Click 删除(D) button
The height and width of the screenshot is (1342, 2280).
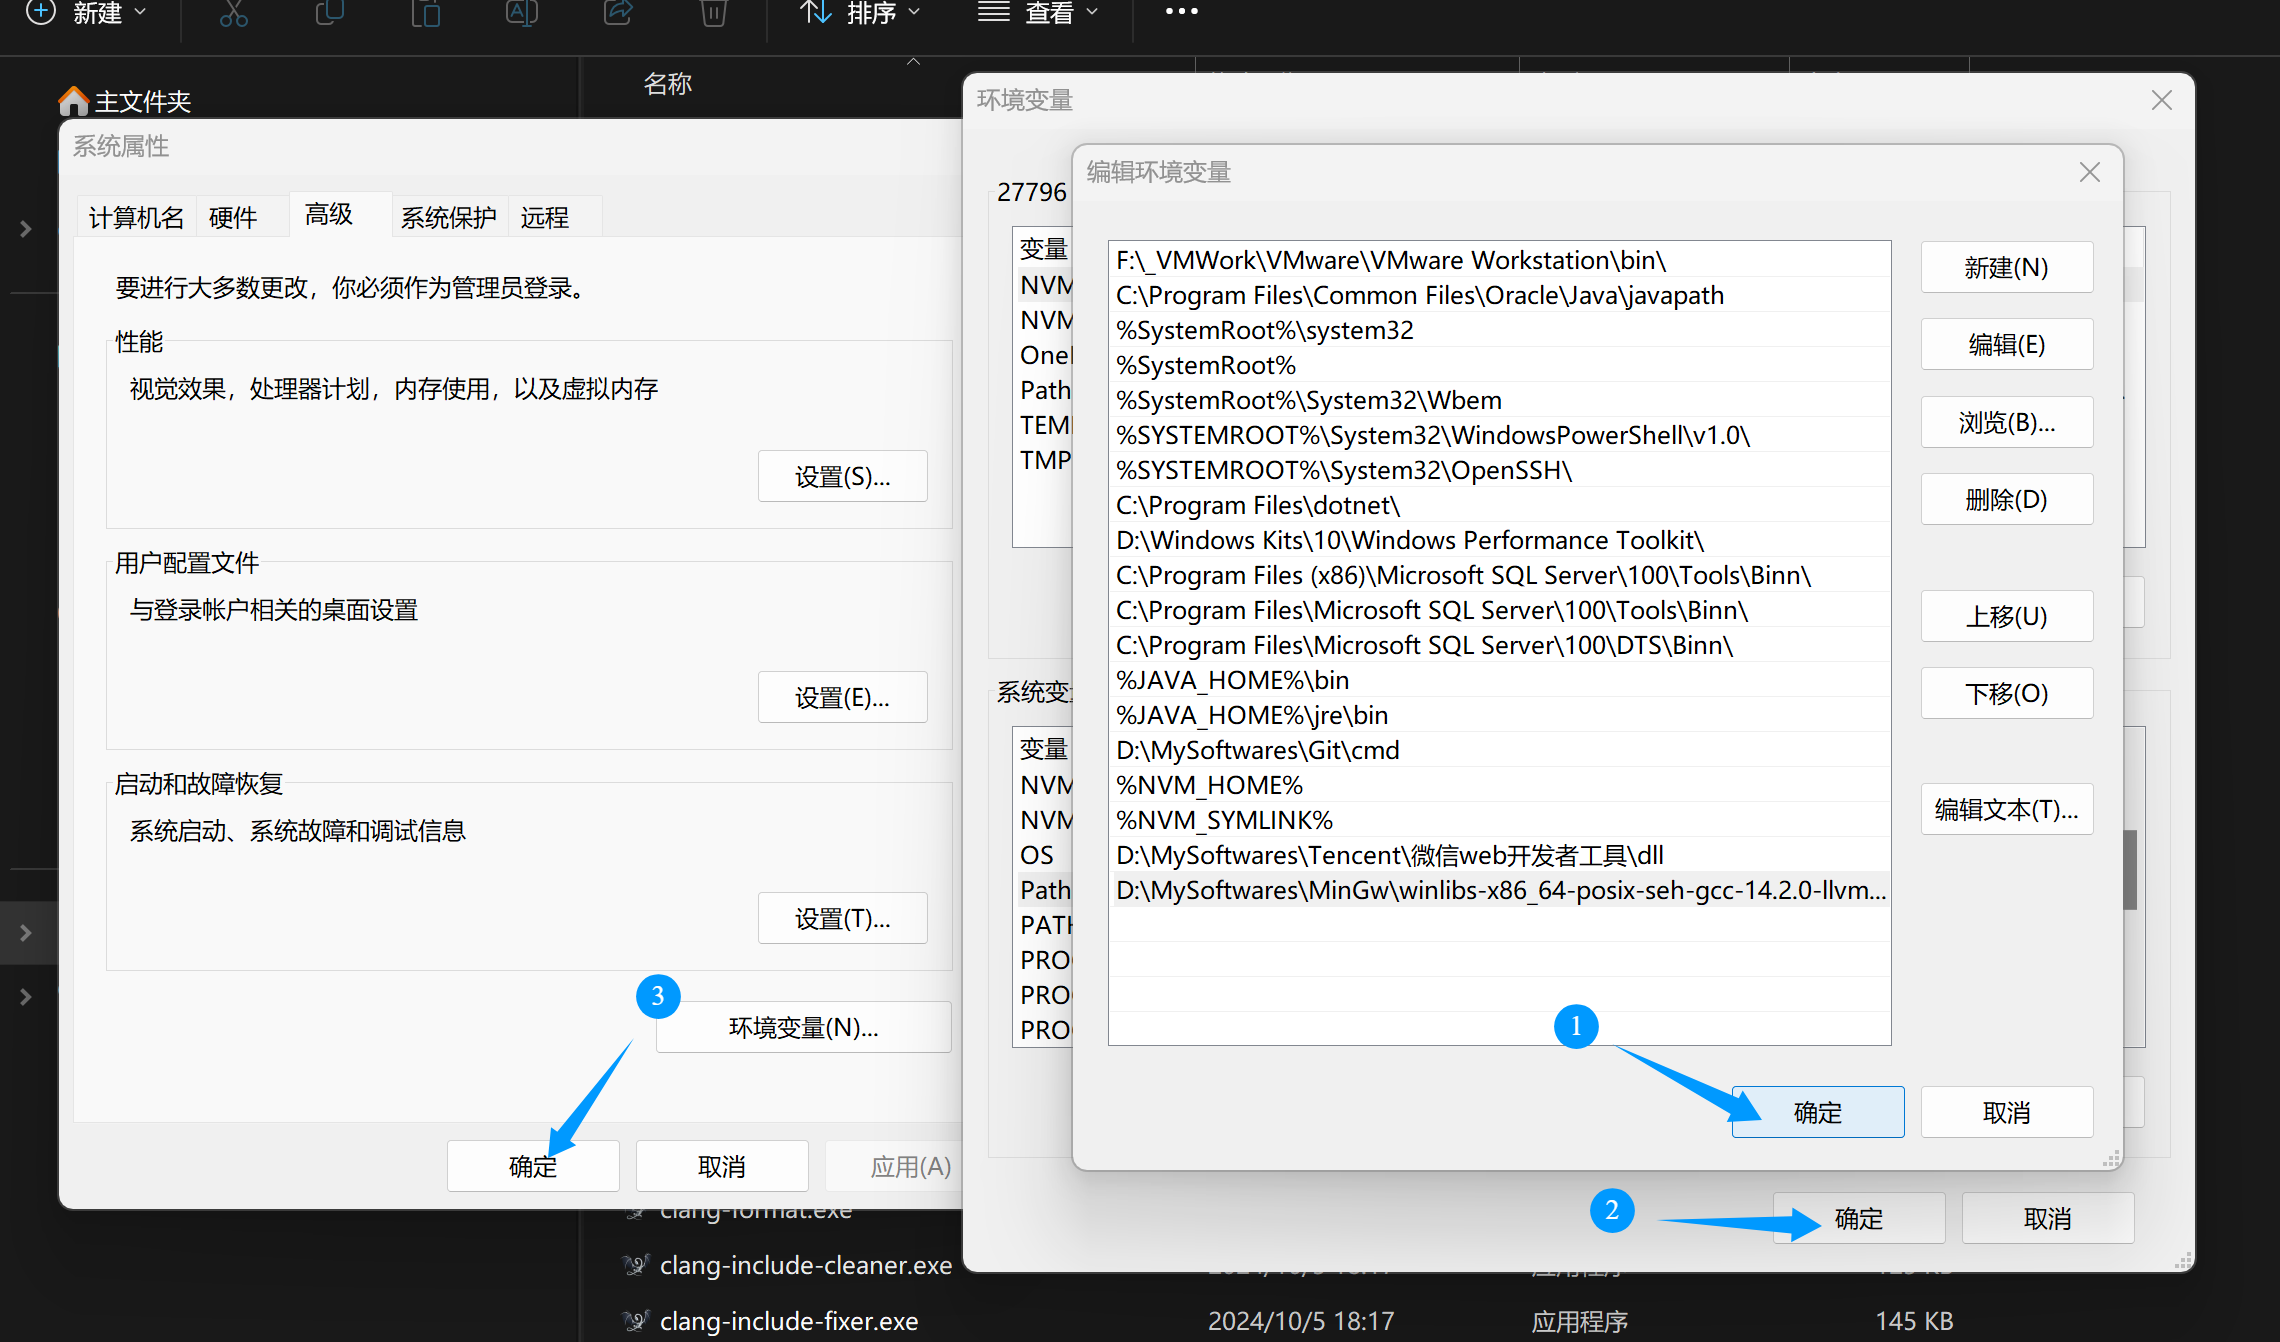tap(2007, 499)
